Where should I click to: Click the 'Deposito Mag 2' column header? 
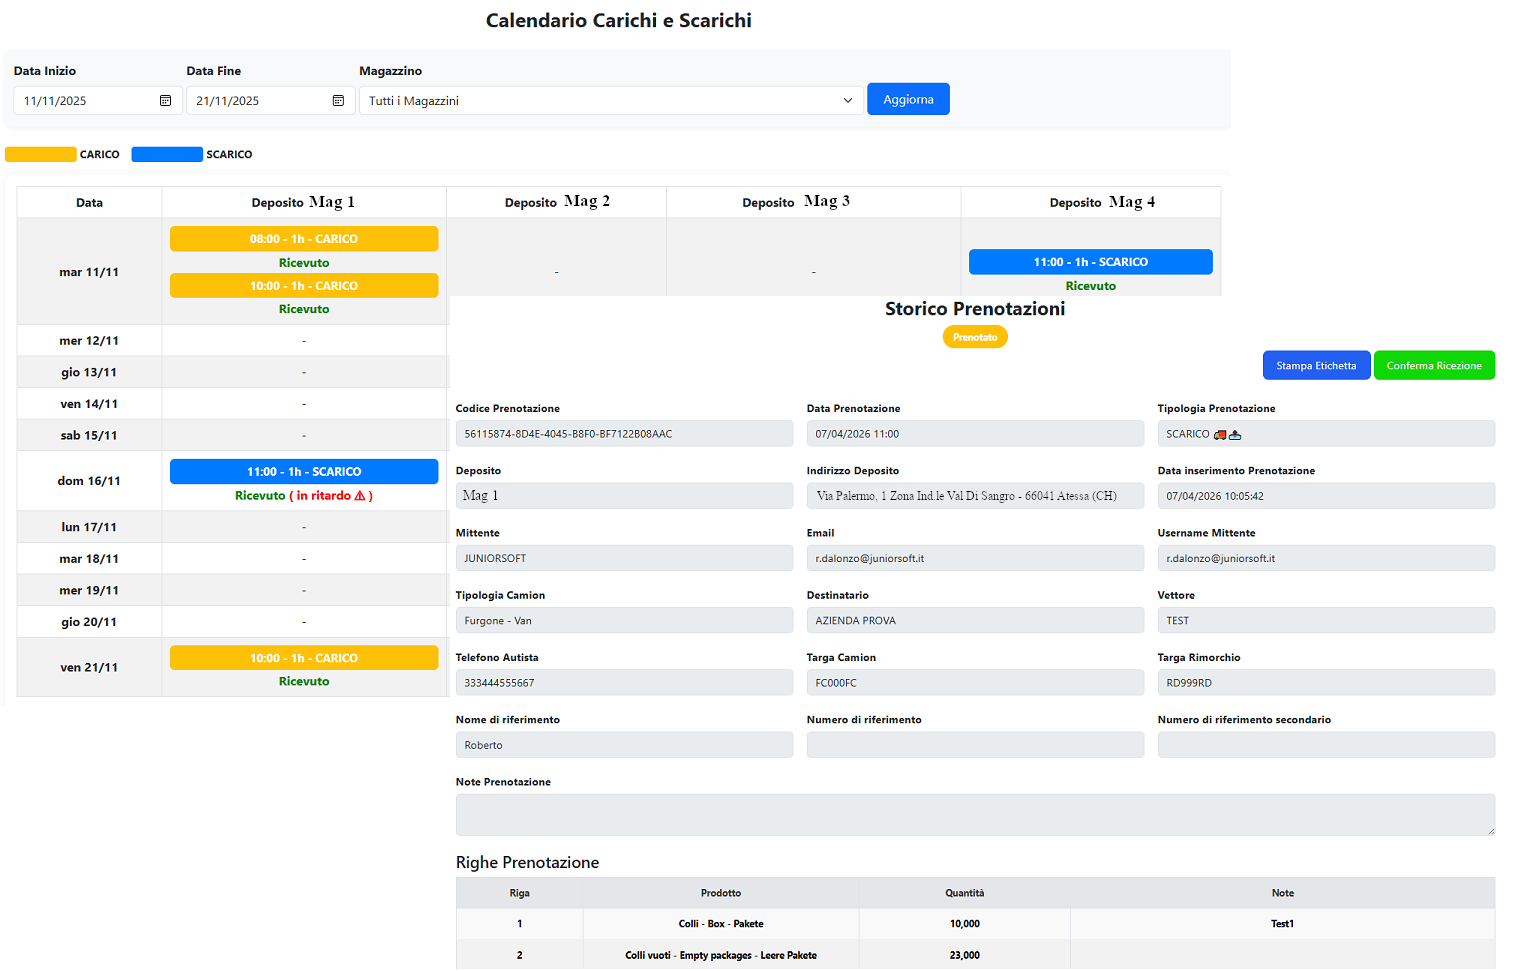[x=557, y=202]
